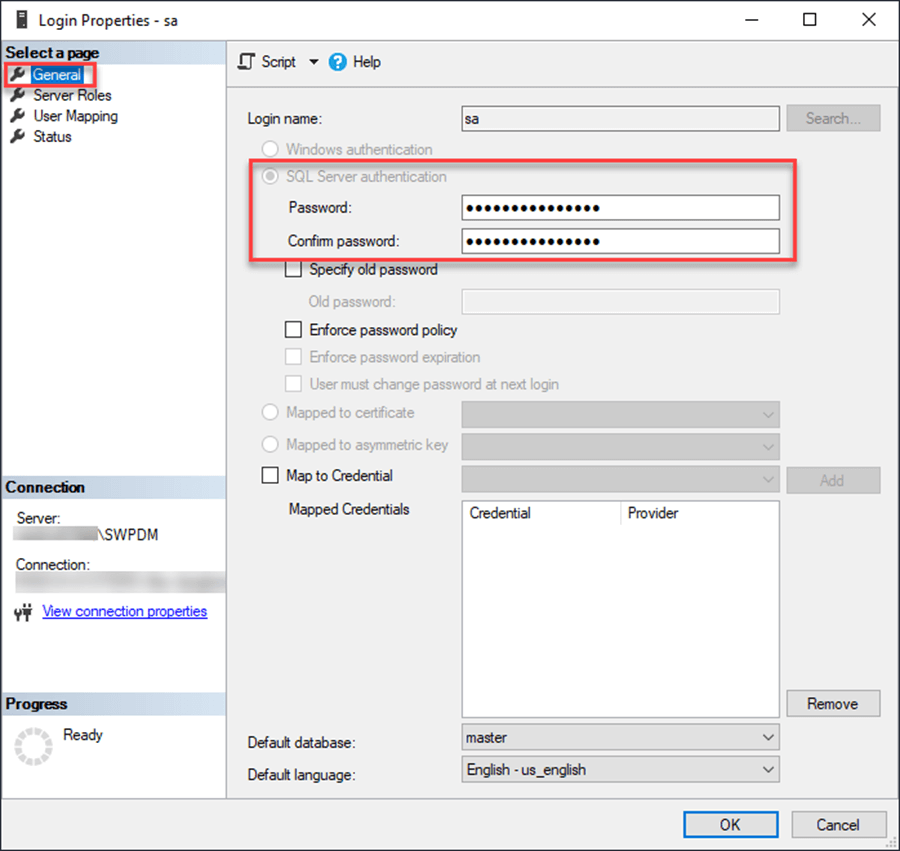Open the Server Roles page
The image size is (900, 851).
72,96
